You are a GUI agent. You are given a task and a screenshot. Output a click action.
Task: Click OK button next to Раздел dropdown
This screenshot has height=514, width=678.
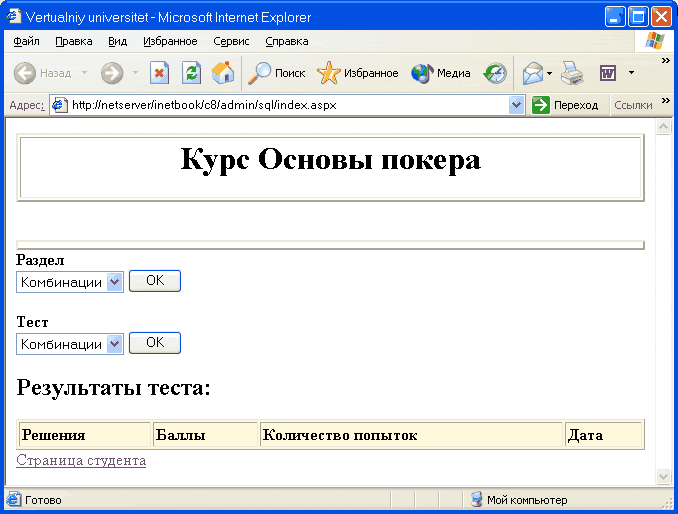point(155,281)
